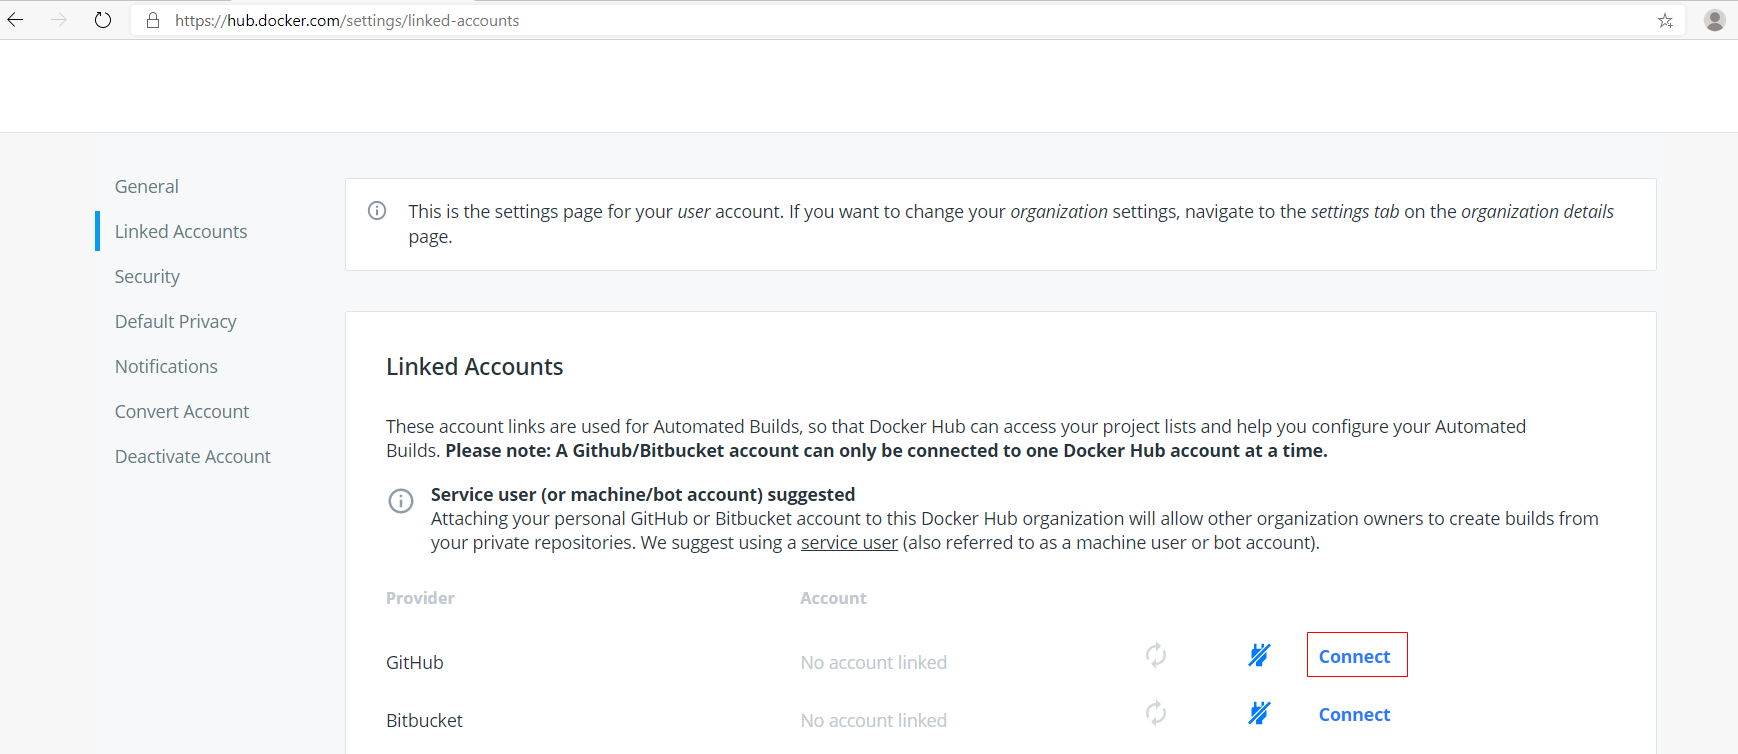Click the padlock site security icon

pos(153,20)
